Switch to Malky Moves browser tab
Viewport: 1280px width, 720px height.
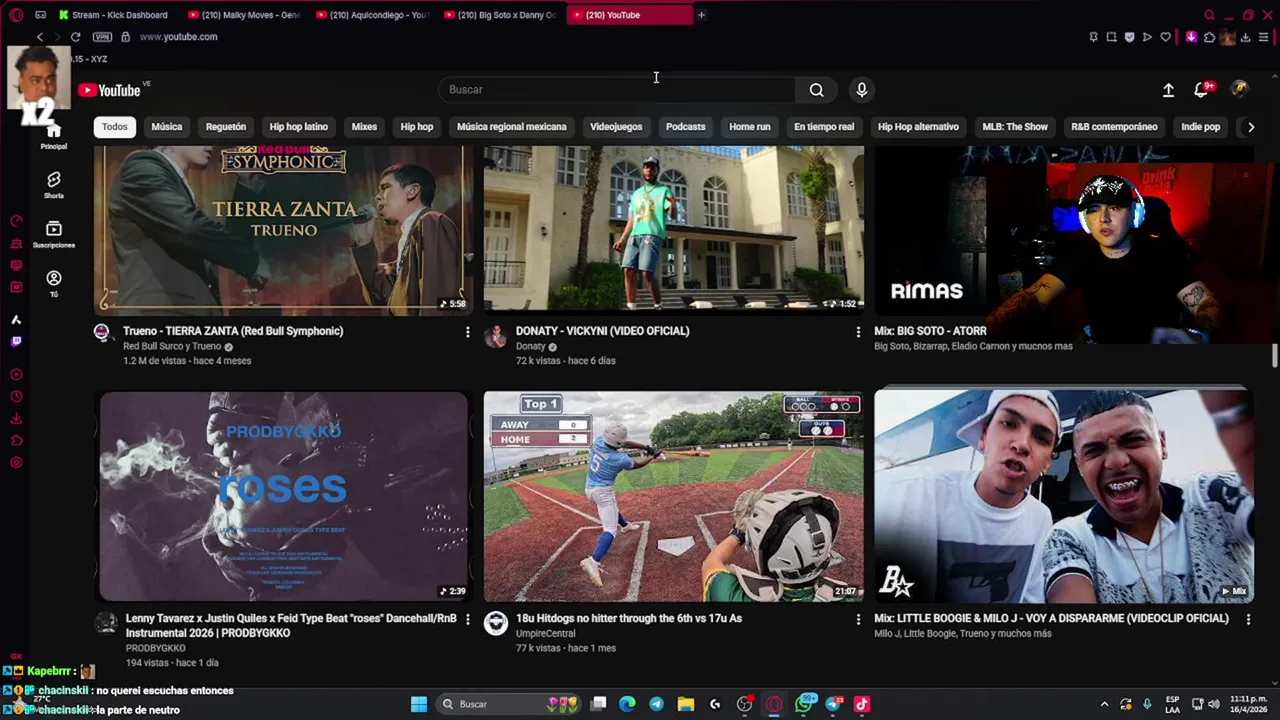[247, 15]
